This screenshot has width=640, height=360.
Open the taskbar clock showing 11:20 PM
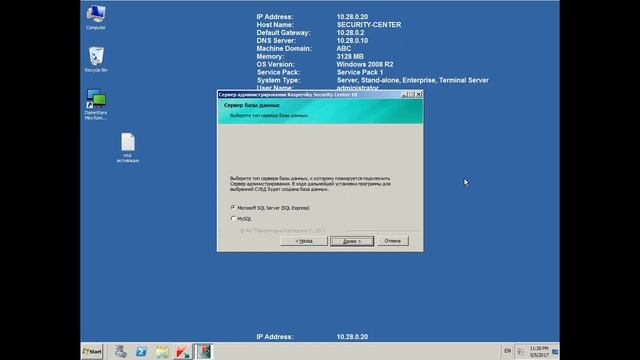(539, 352)
